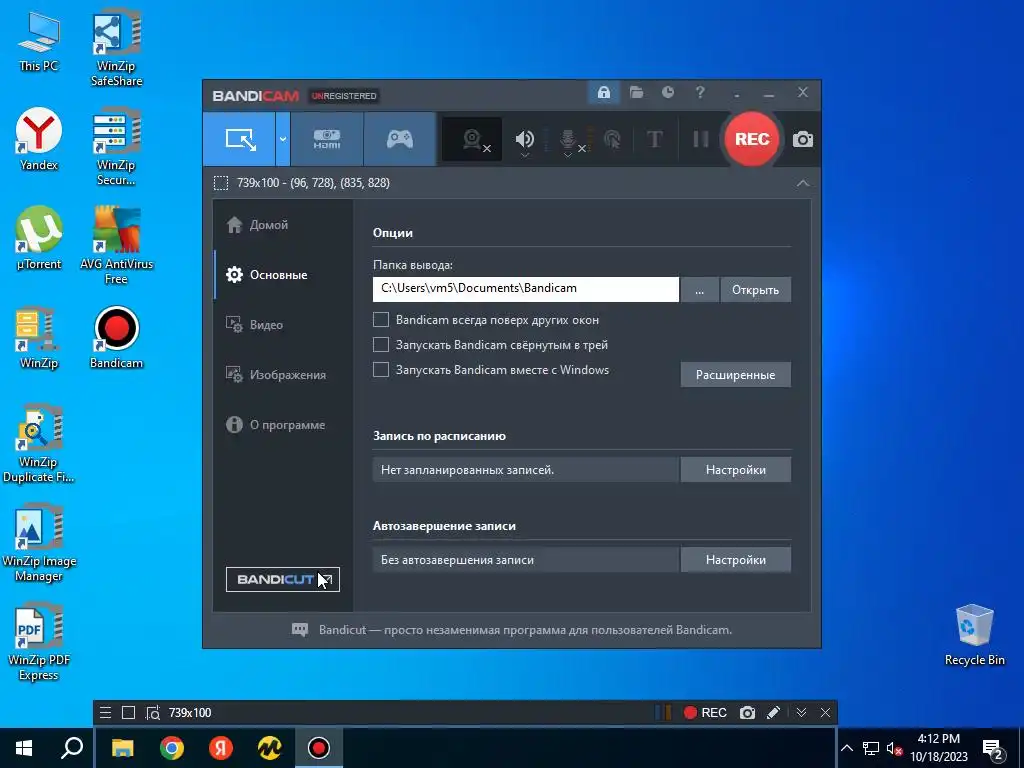Browse for output folder with ... button
Image resolution: width=1024 pixels, height=768 pixels.
click(x=699, y=289)
